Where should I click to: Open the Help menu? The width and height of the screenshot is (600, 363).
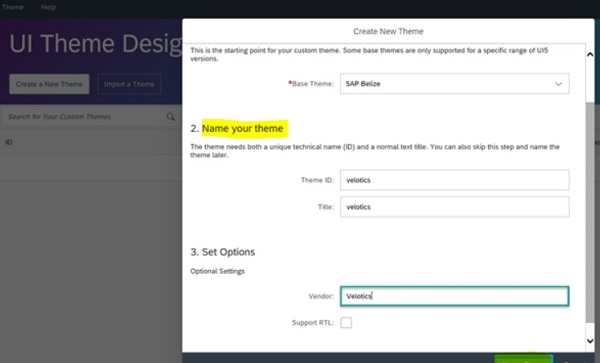pos(48,7)
